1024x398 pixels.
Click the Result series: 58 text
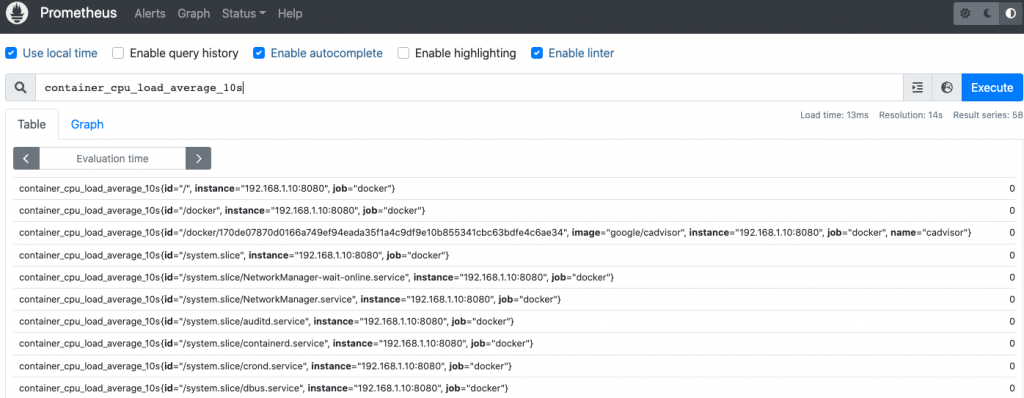coord(987,115)
